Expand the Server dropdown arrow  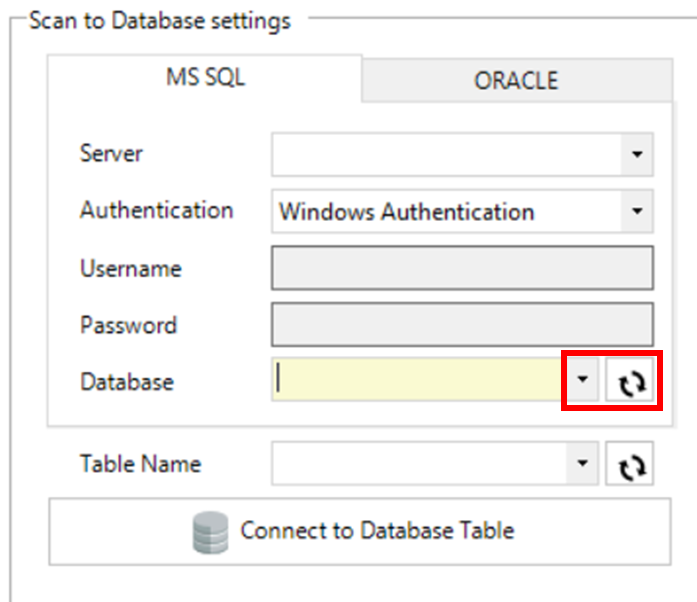point(636,155)
